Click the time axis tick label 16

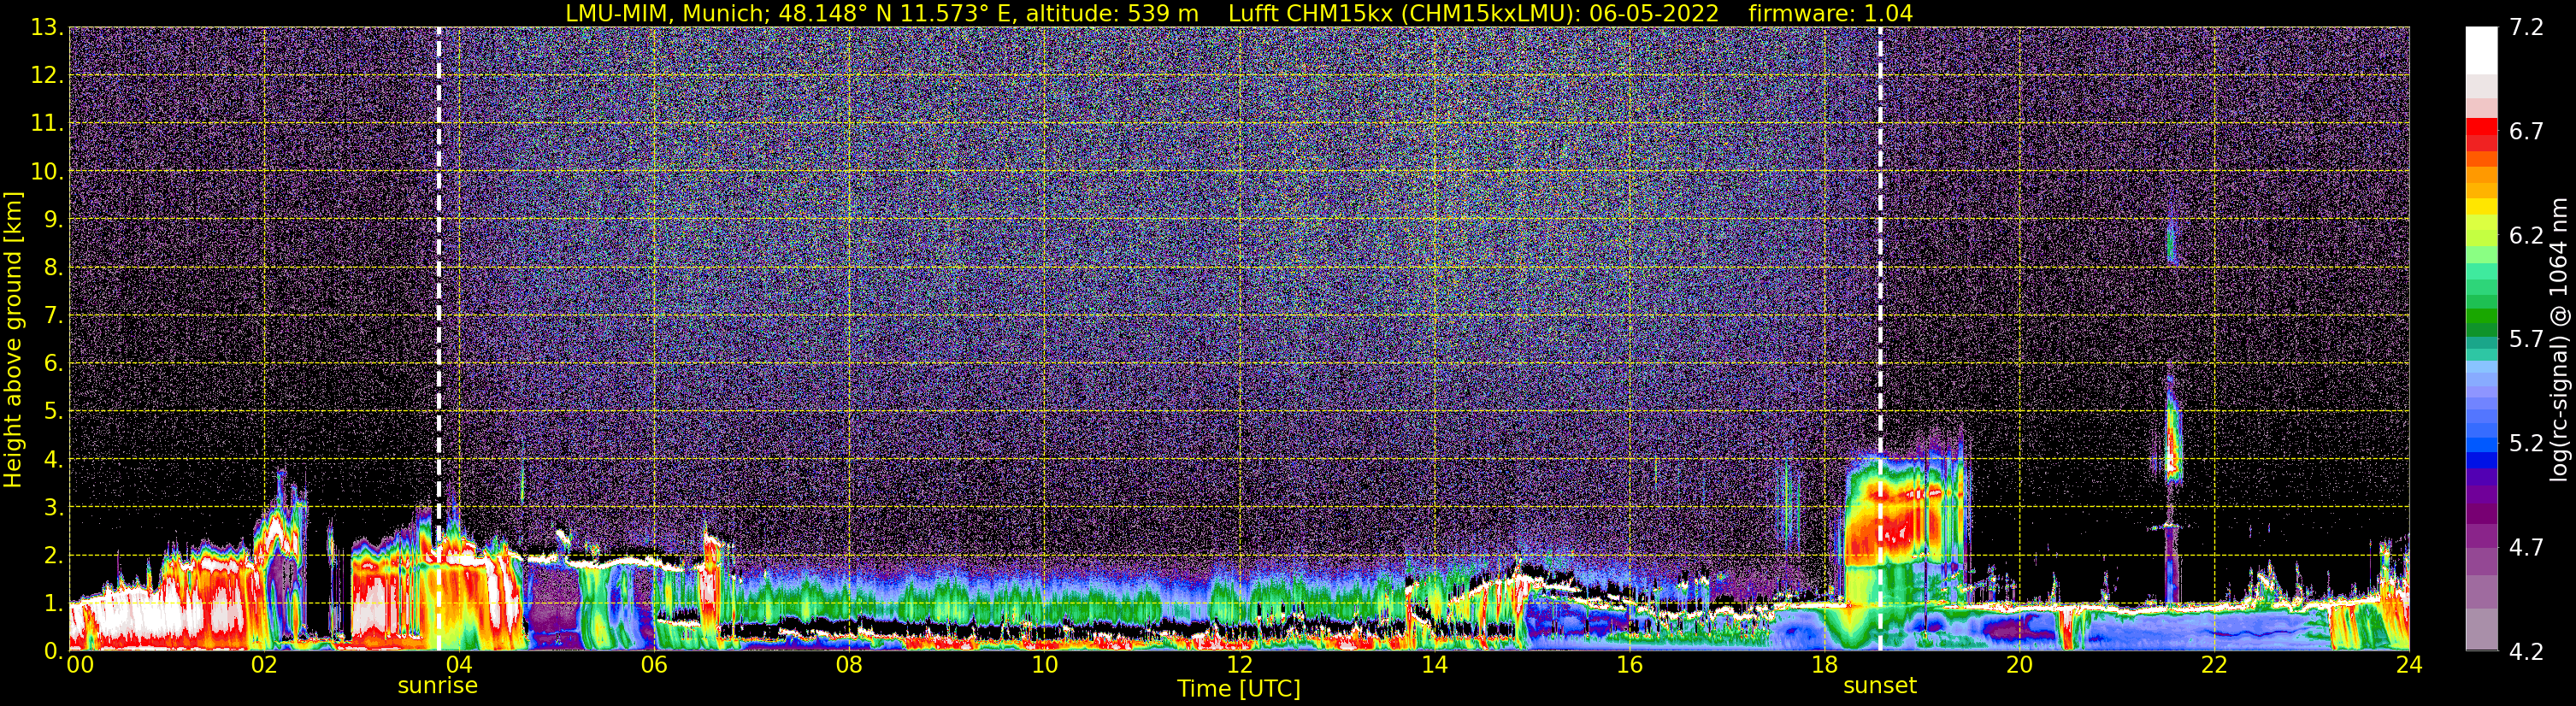click(1629, 665)
